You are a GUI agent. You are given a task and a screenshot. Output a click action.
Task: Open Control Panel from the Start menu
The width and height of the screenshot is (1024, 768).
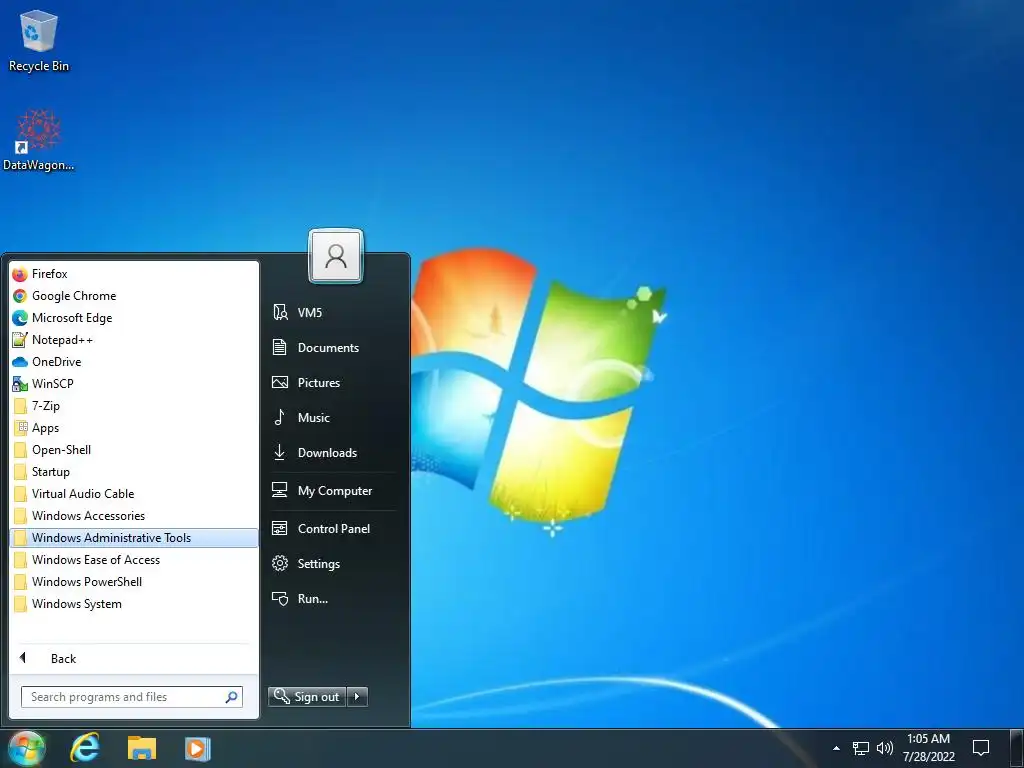click(334, 528)
